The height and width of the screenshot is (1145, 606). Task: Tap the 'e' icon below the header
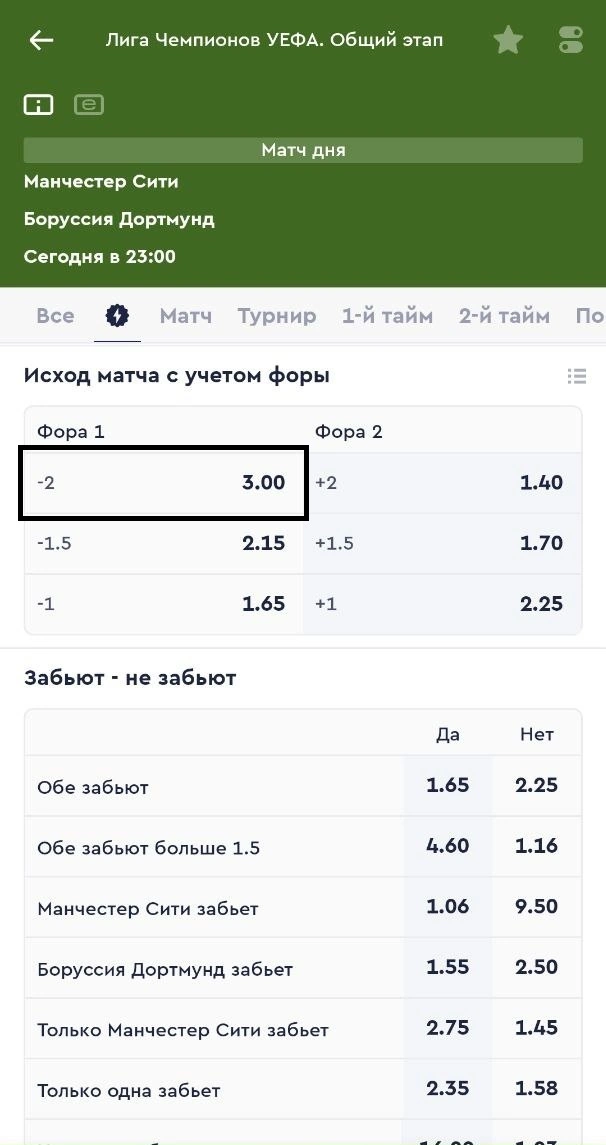coord(89,104)
